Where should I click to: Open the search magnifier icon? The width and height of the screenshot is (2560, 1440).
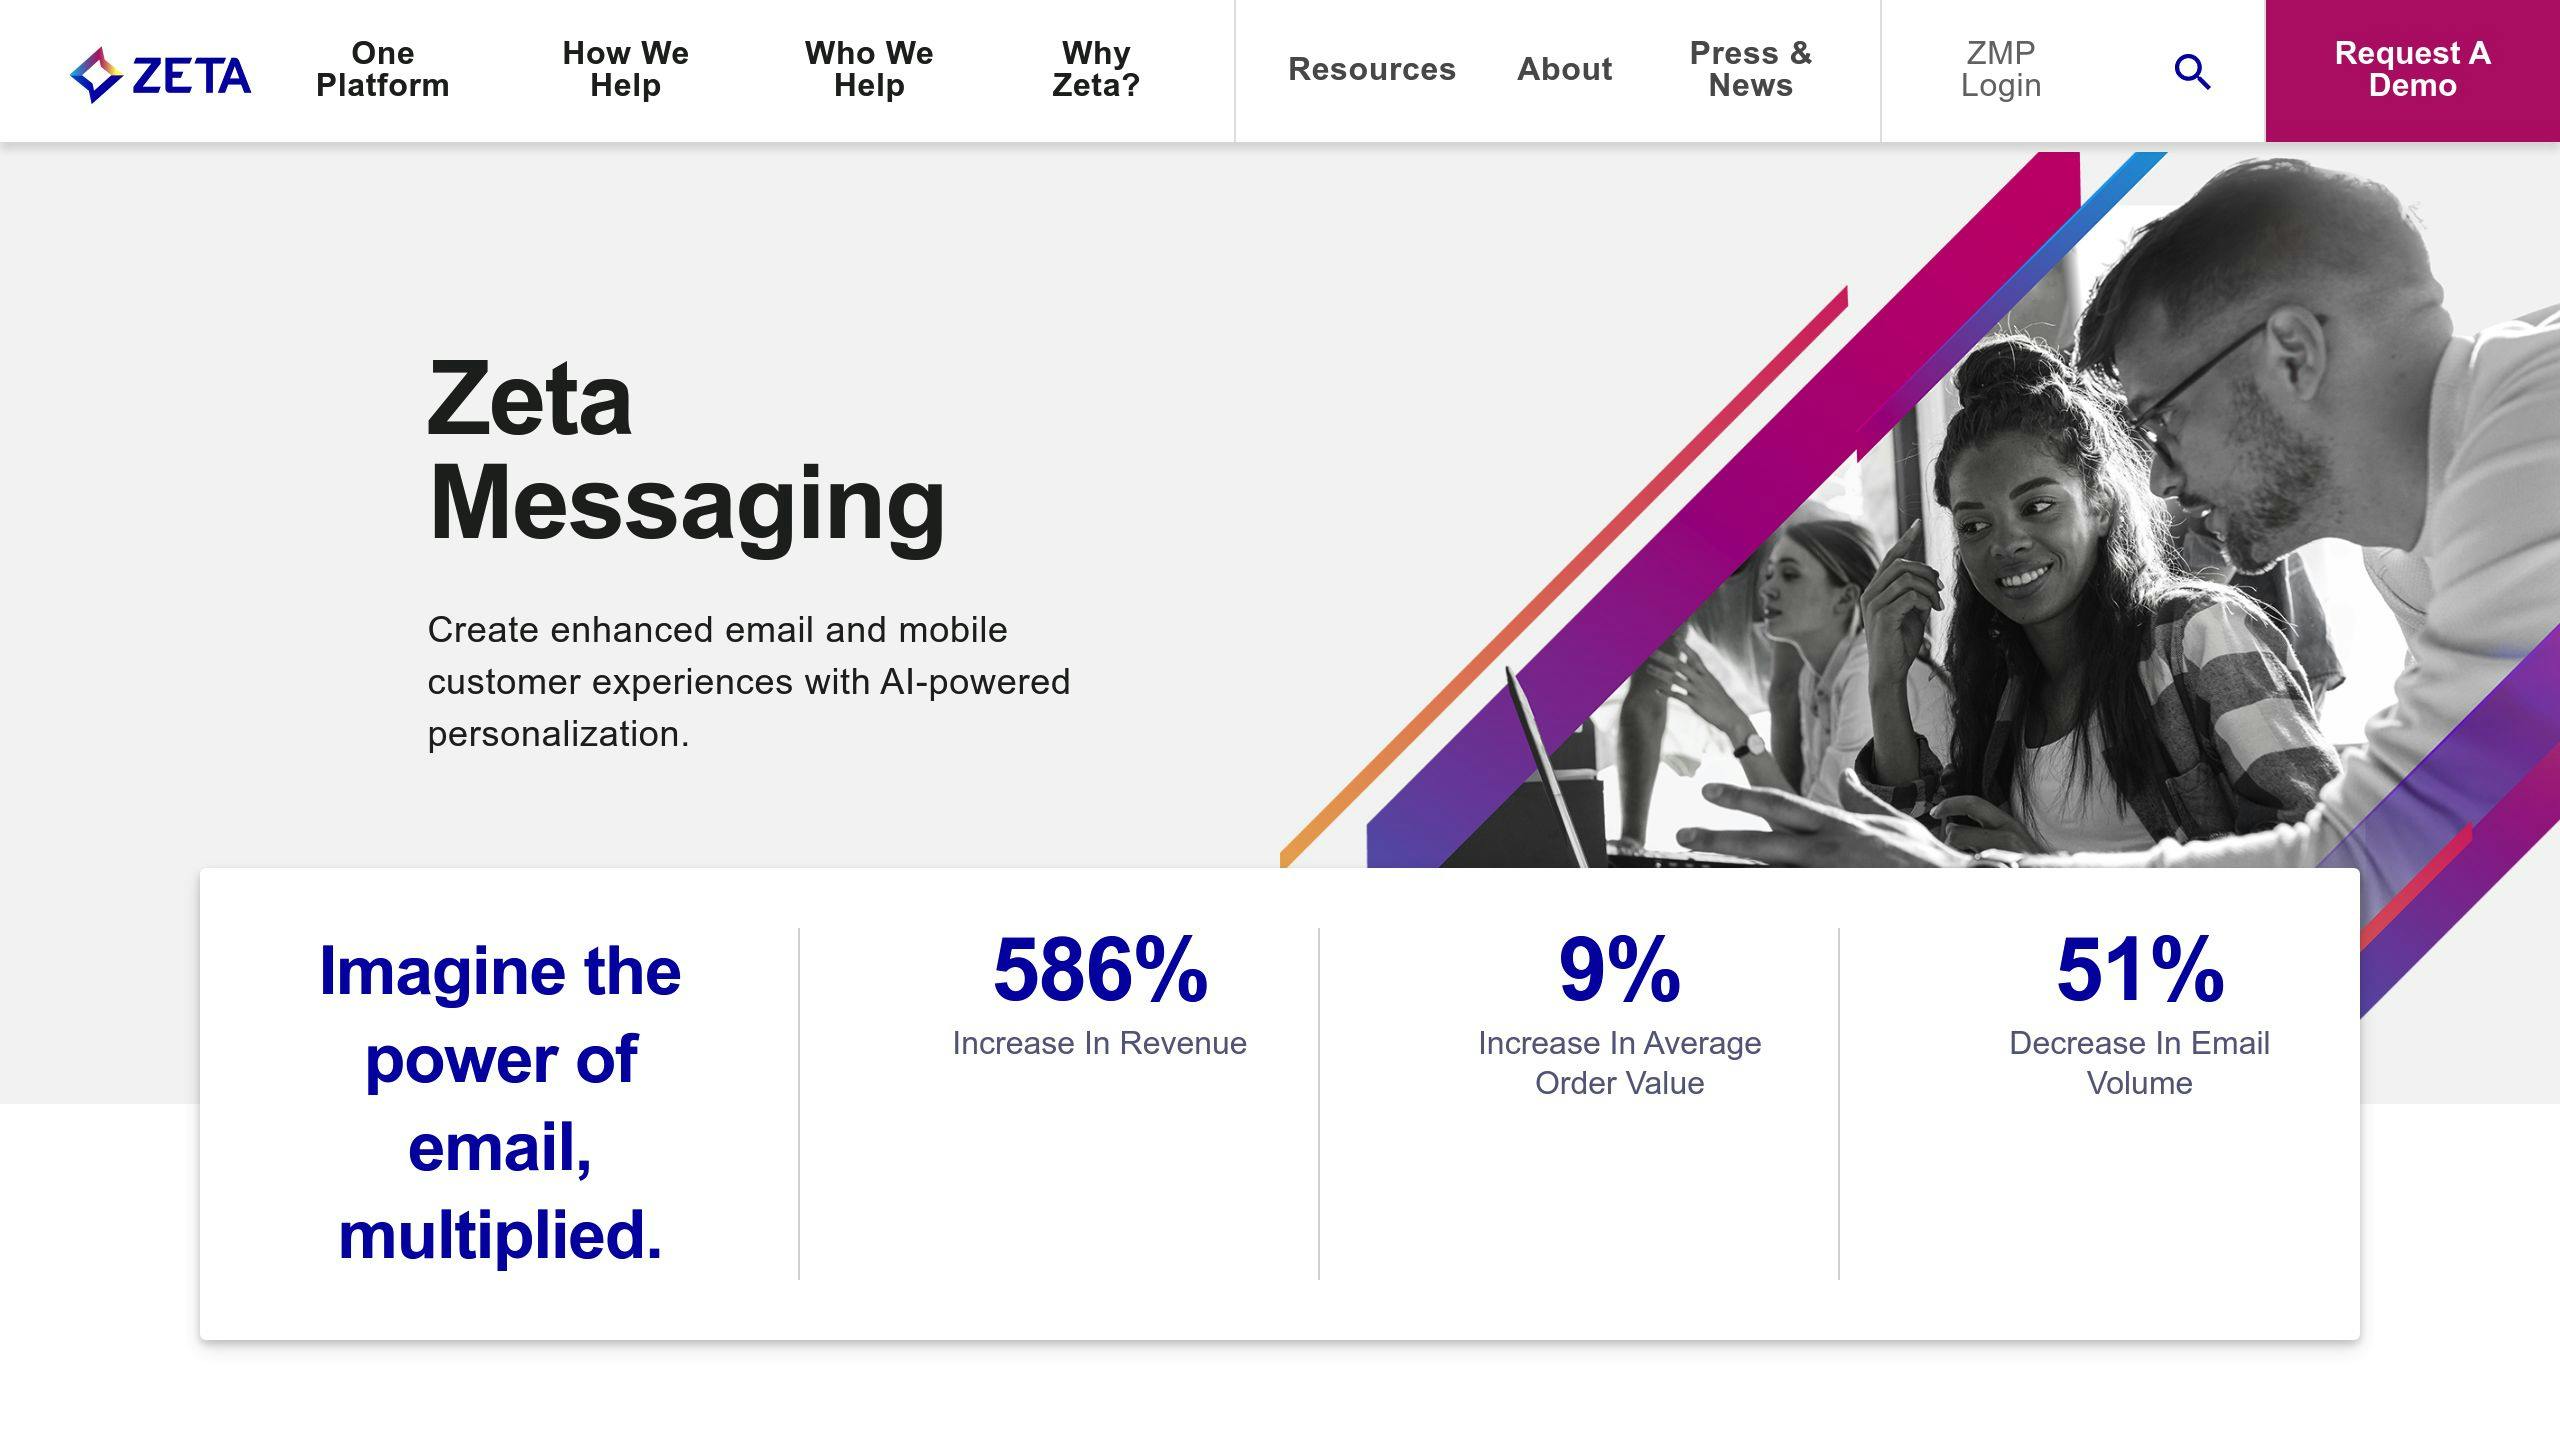pyautogui.click(x=2192, y=71)
